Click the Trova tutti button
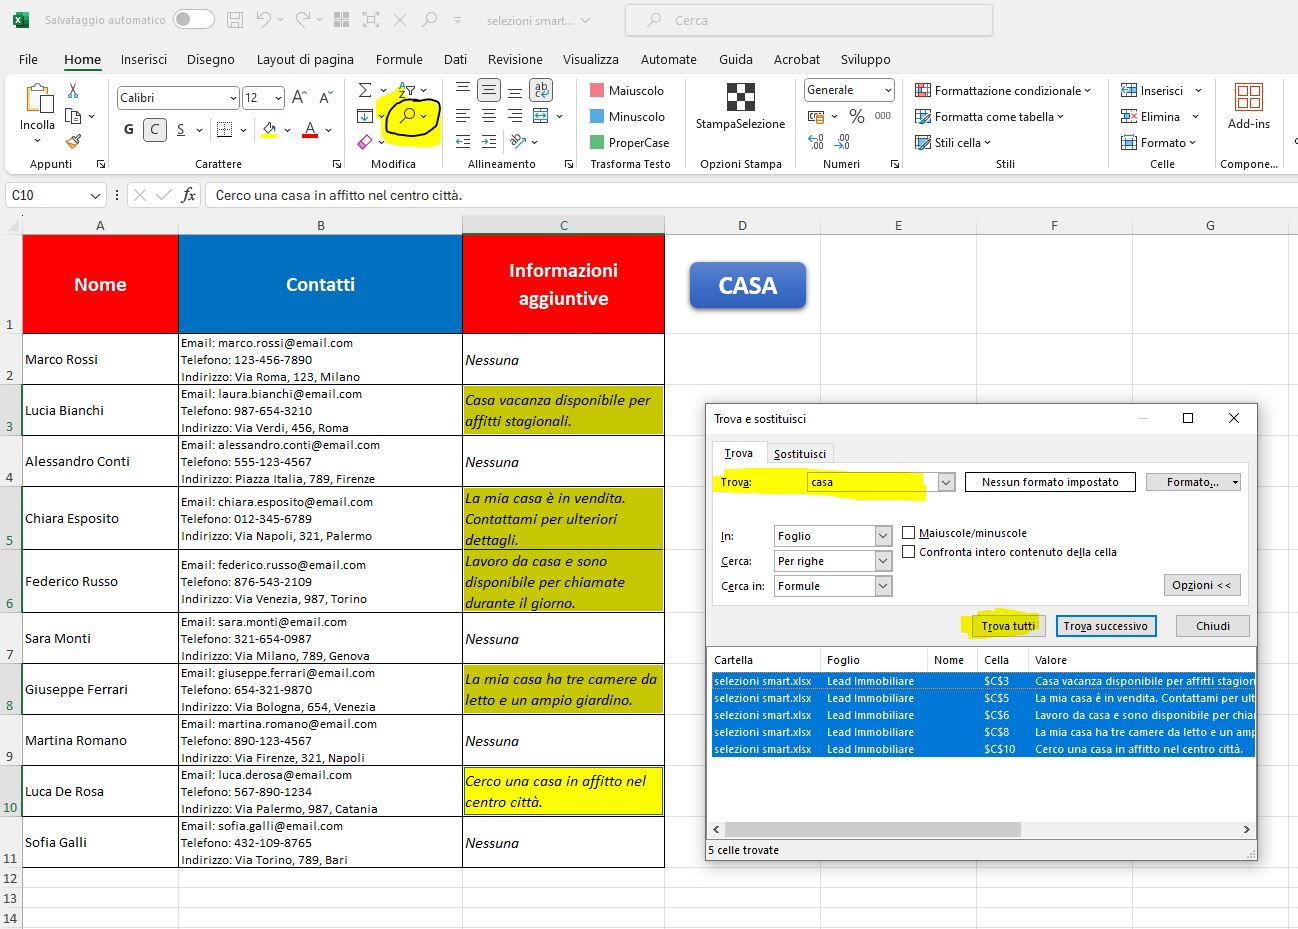1298x929 pixels. pos(1008,626)
